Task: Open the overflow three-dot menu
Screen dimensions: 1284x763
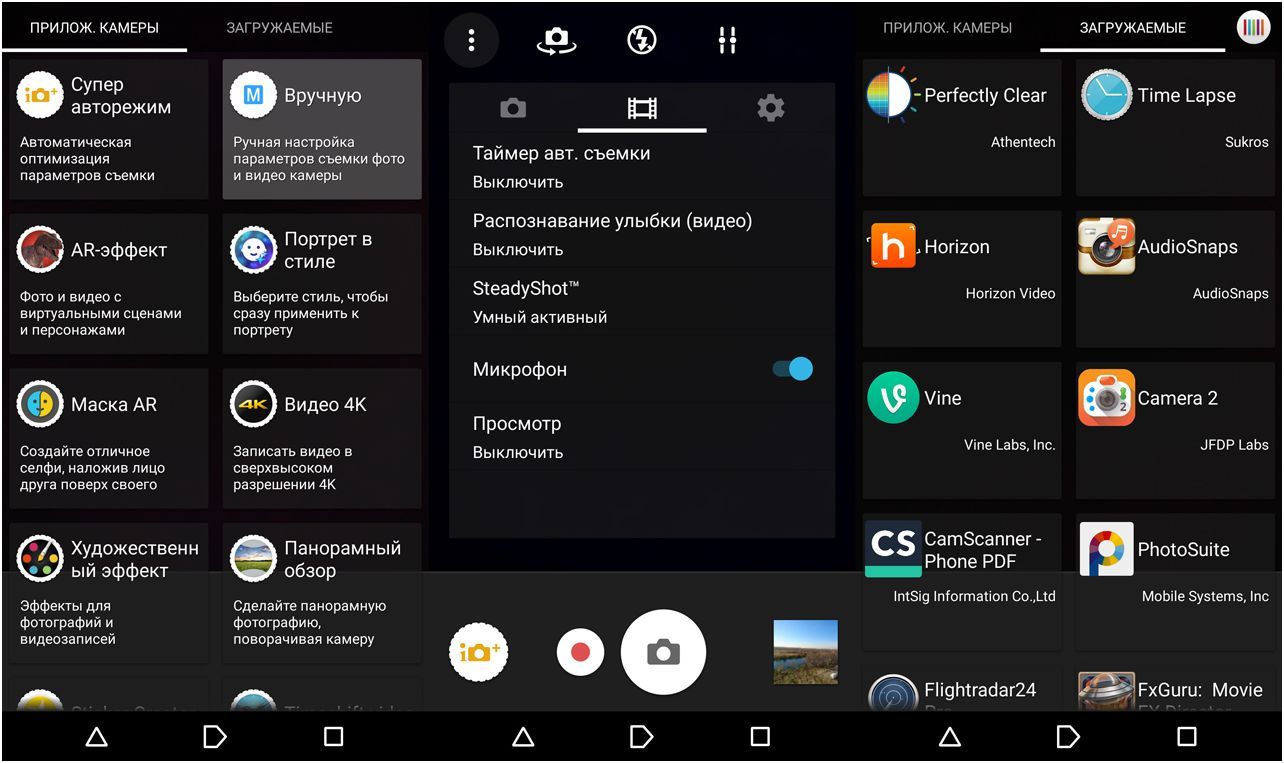Action: [x=471, y=39]
